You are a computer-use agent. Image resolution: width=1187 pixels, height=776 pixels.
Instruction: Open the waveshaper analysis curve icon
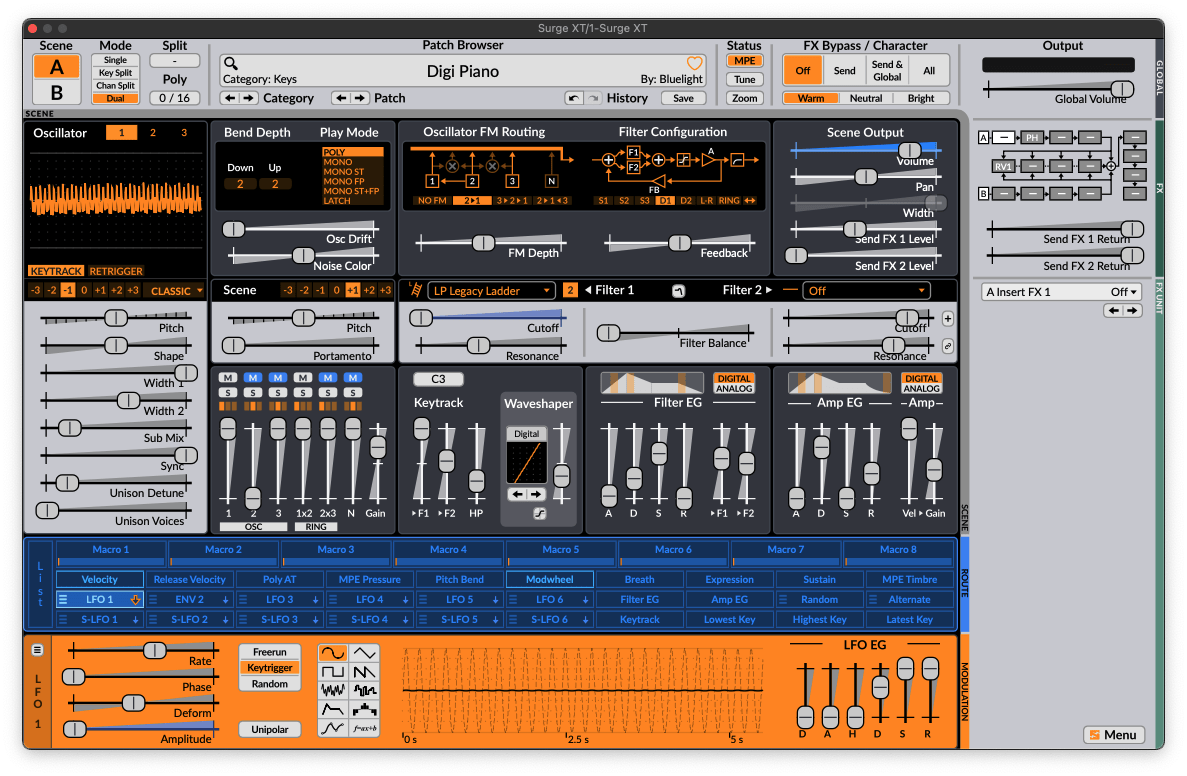(539, 513)
